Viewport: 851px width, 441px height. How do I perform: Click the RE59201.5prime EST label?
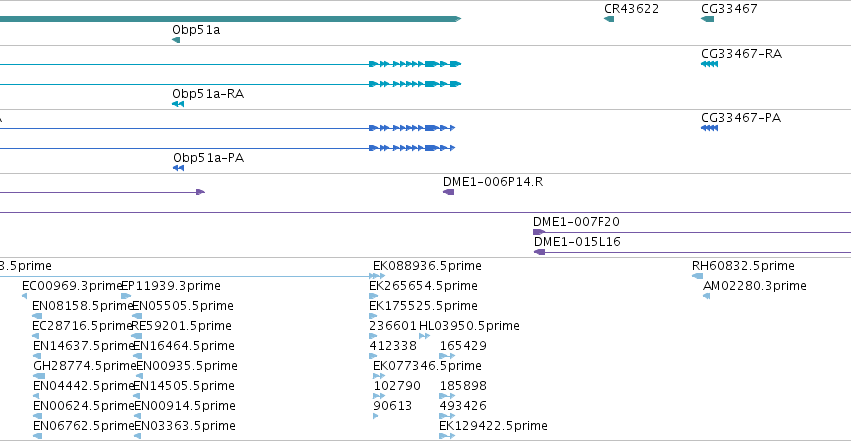(x=181, y=326)
